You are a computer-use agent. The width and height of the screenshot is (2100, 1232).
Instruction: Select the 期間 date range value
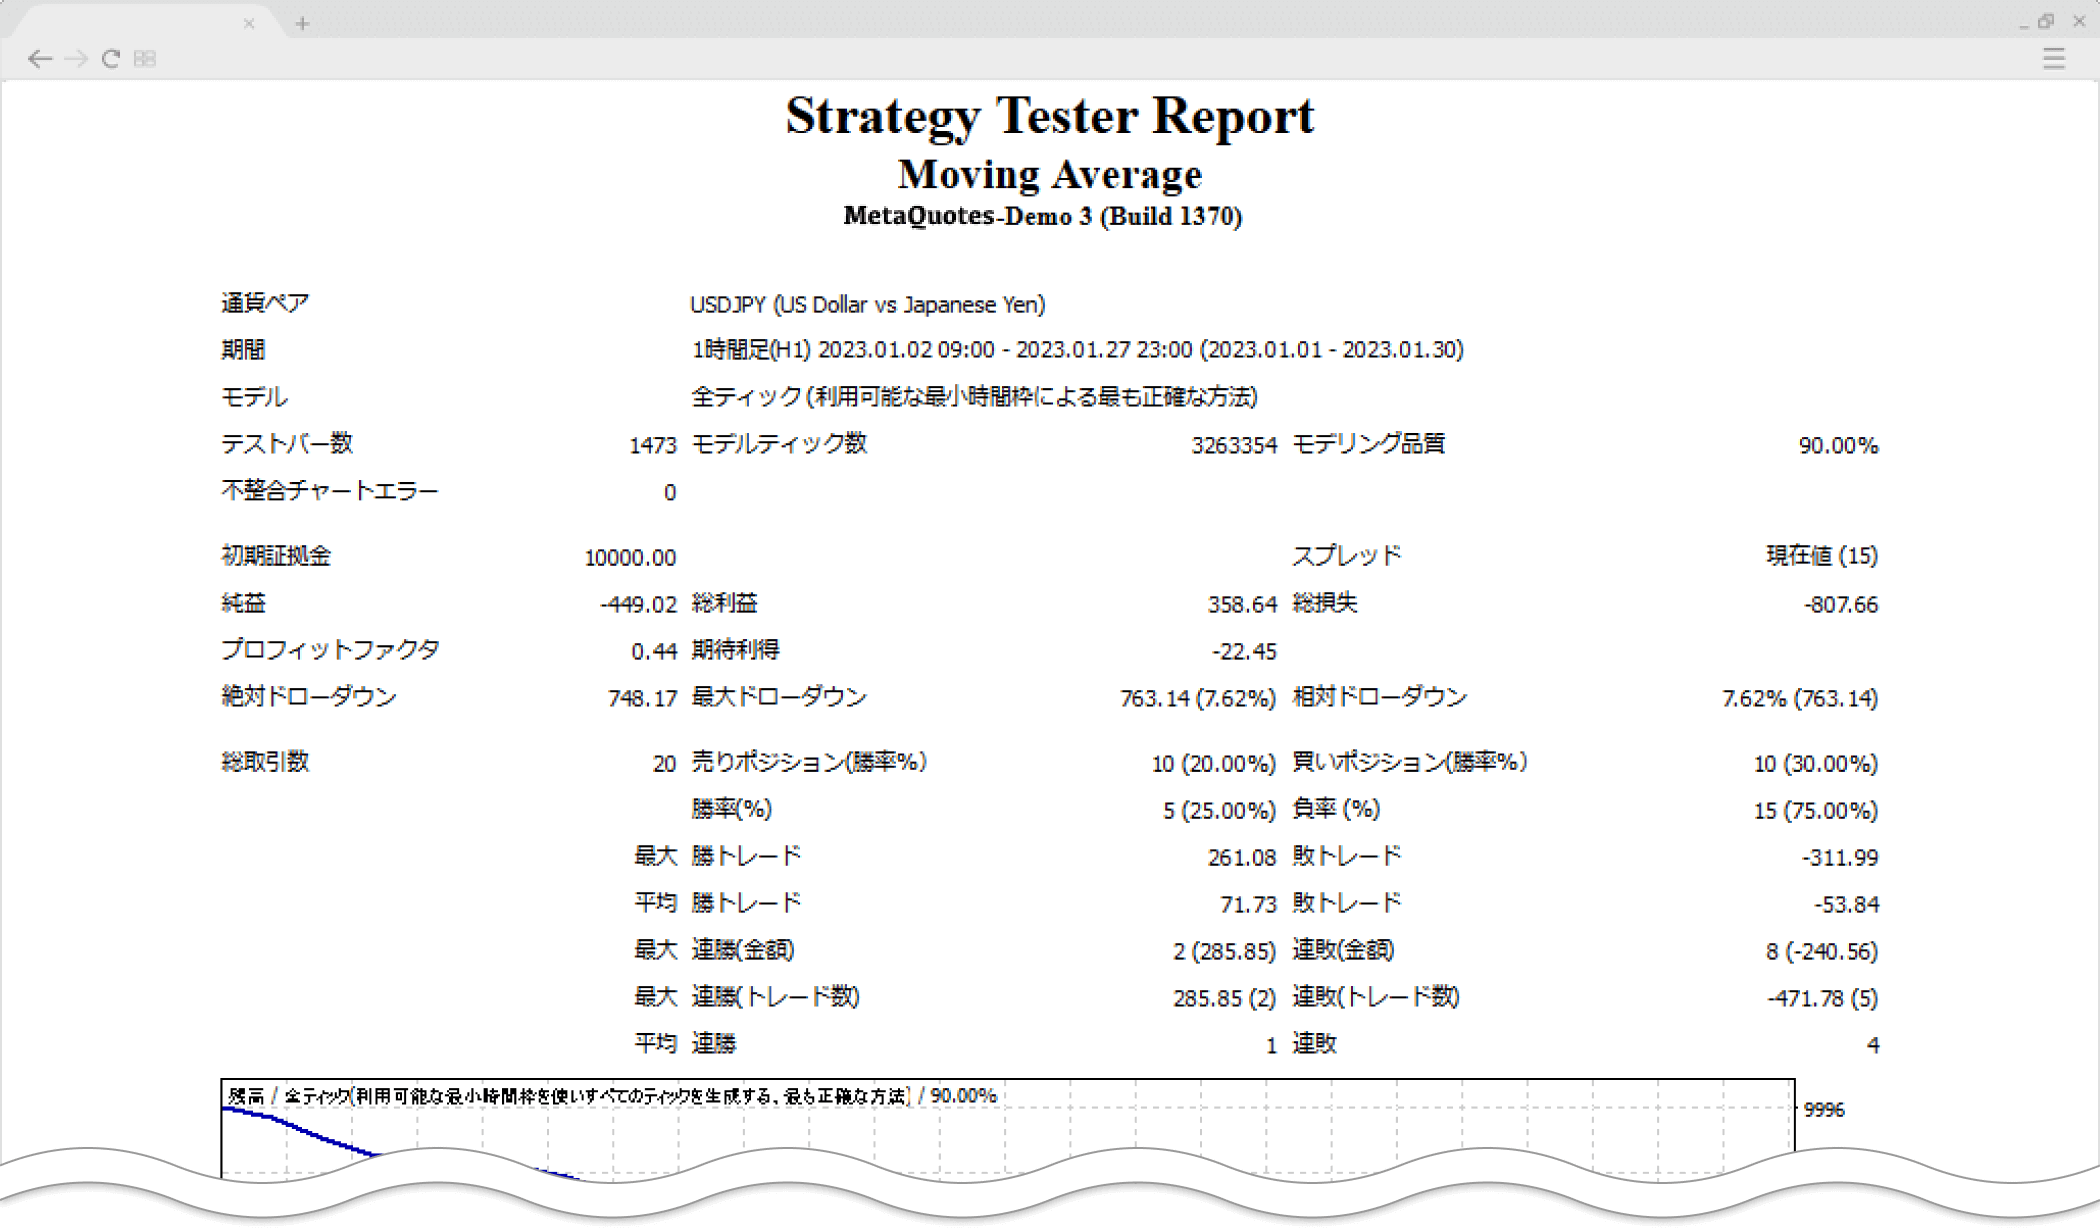tap(1078, 350)
